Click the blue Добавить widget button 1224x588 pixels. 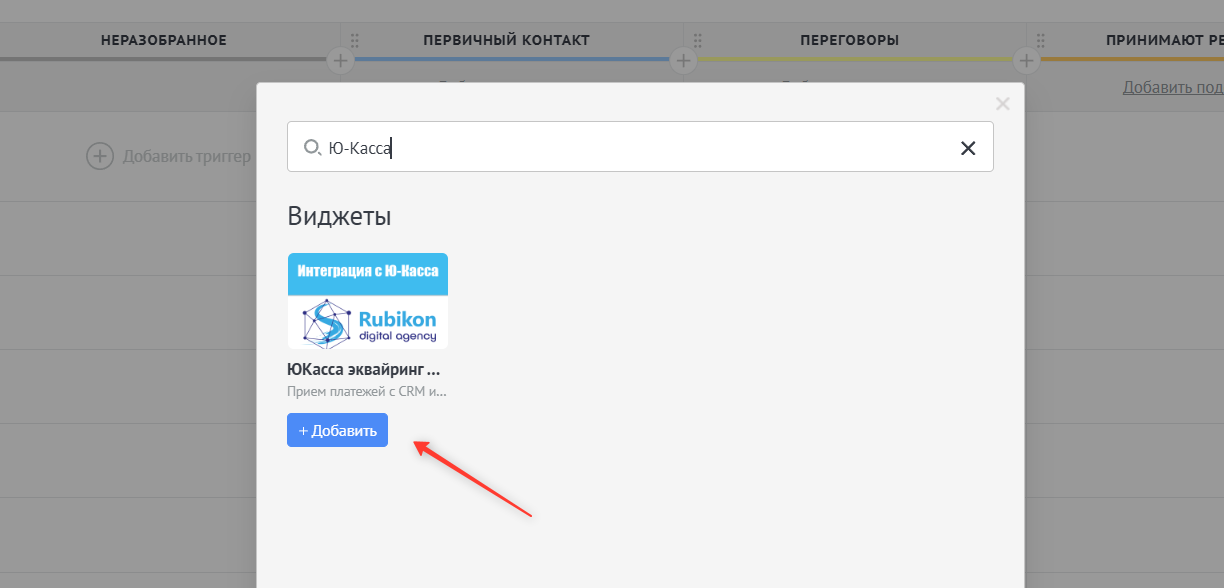point(337,430)
